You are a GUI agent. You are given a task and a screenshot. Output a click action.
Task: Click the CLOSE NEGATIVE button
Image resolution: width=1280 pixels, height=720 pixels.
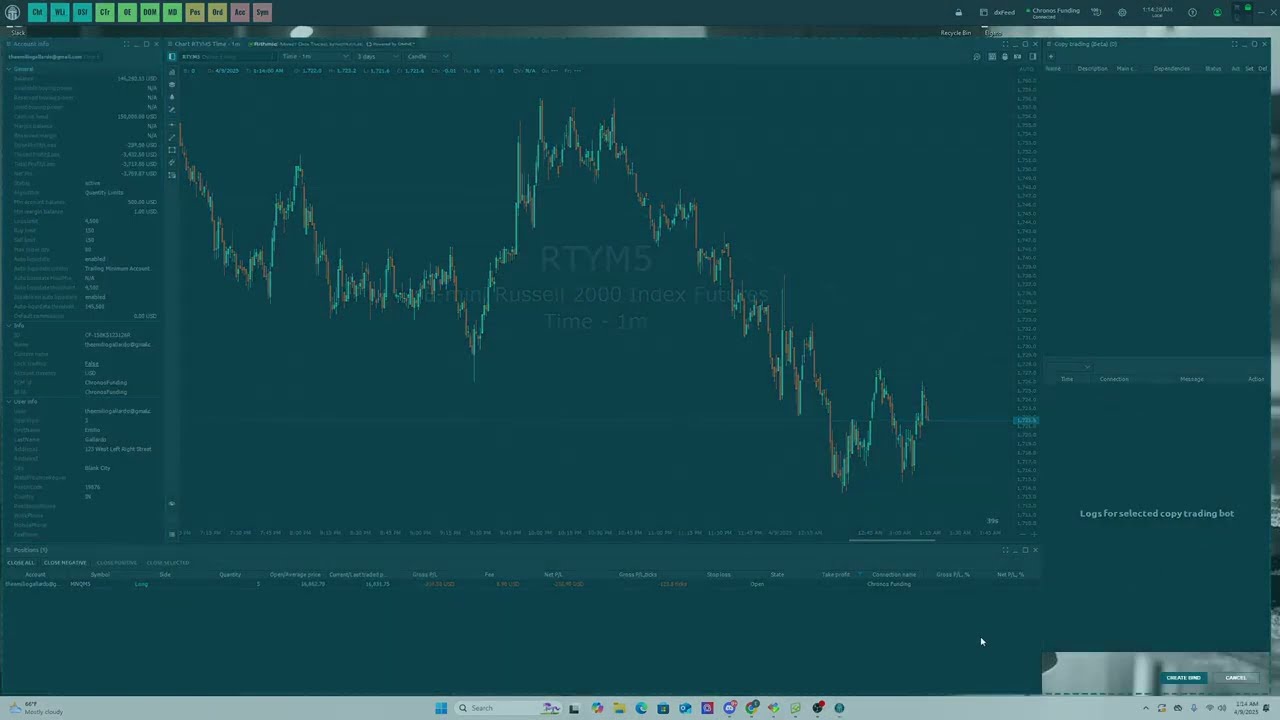pyautogui.click(x=65, y=562)
